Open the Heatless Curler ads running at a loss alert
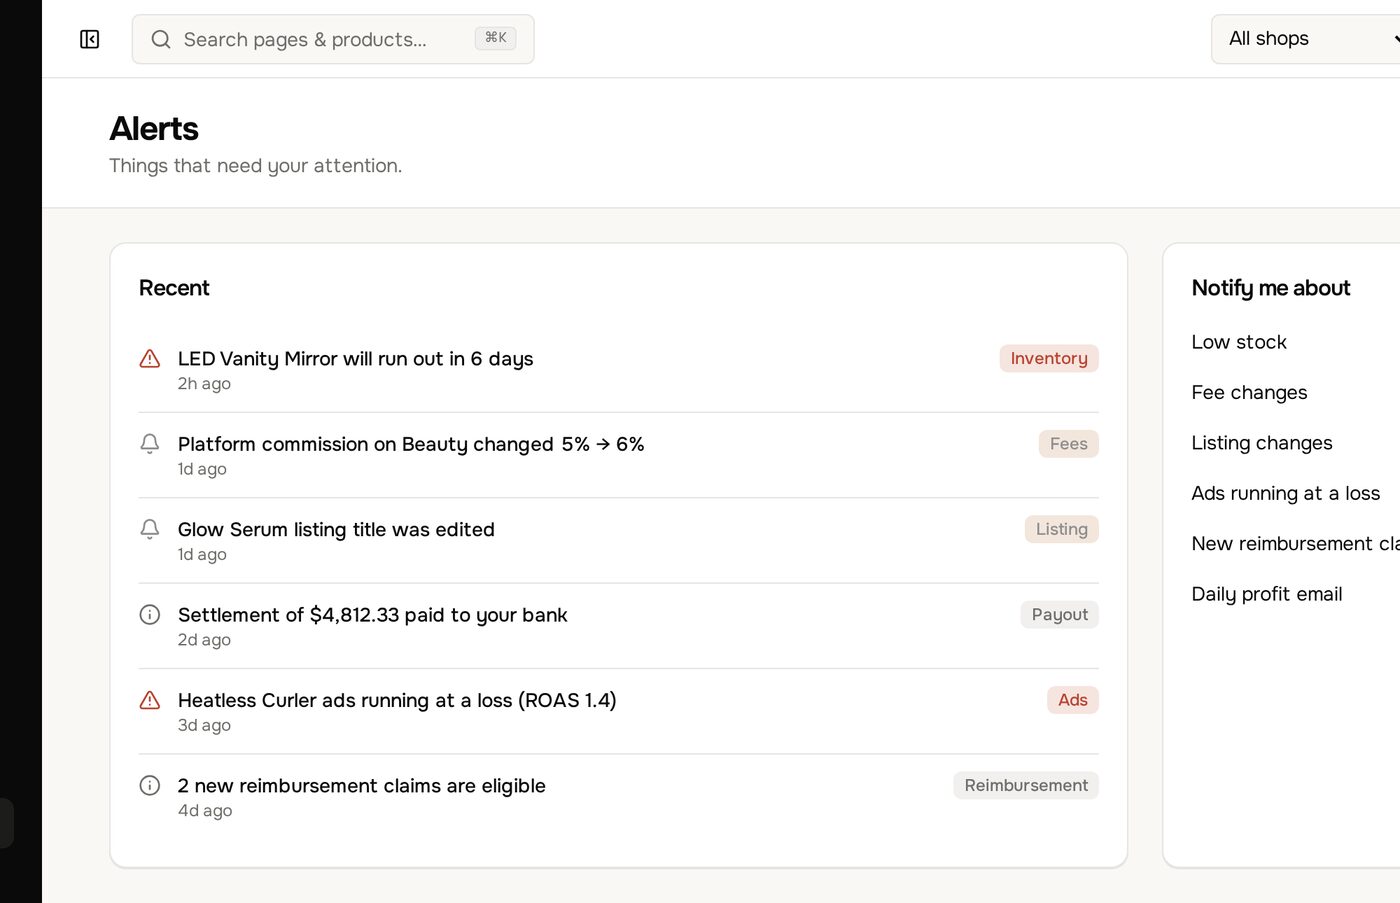Screen dimensions: 1400x903 click(x=618, y=712)
